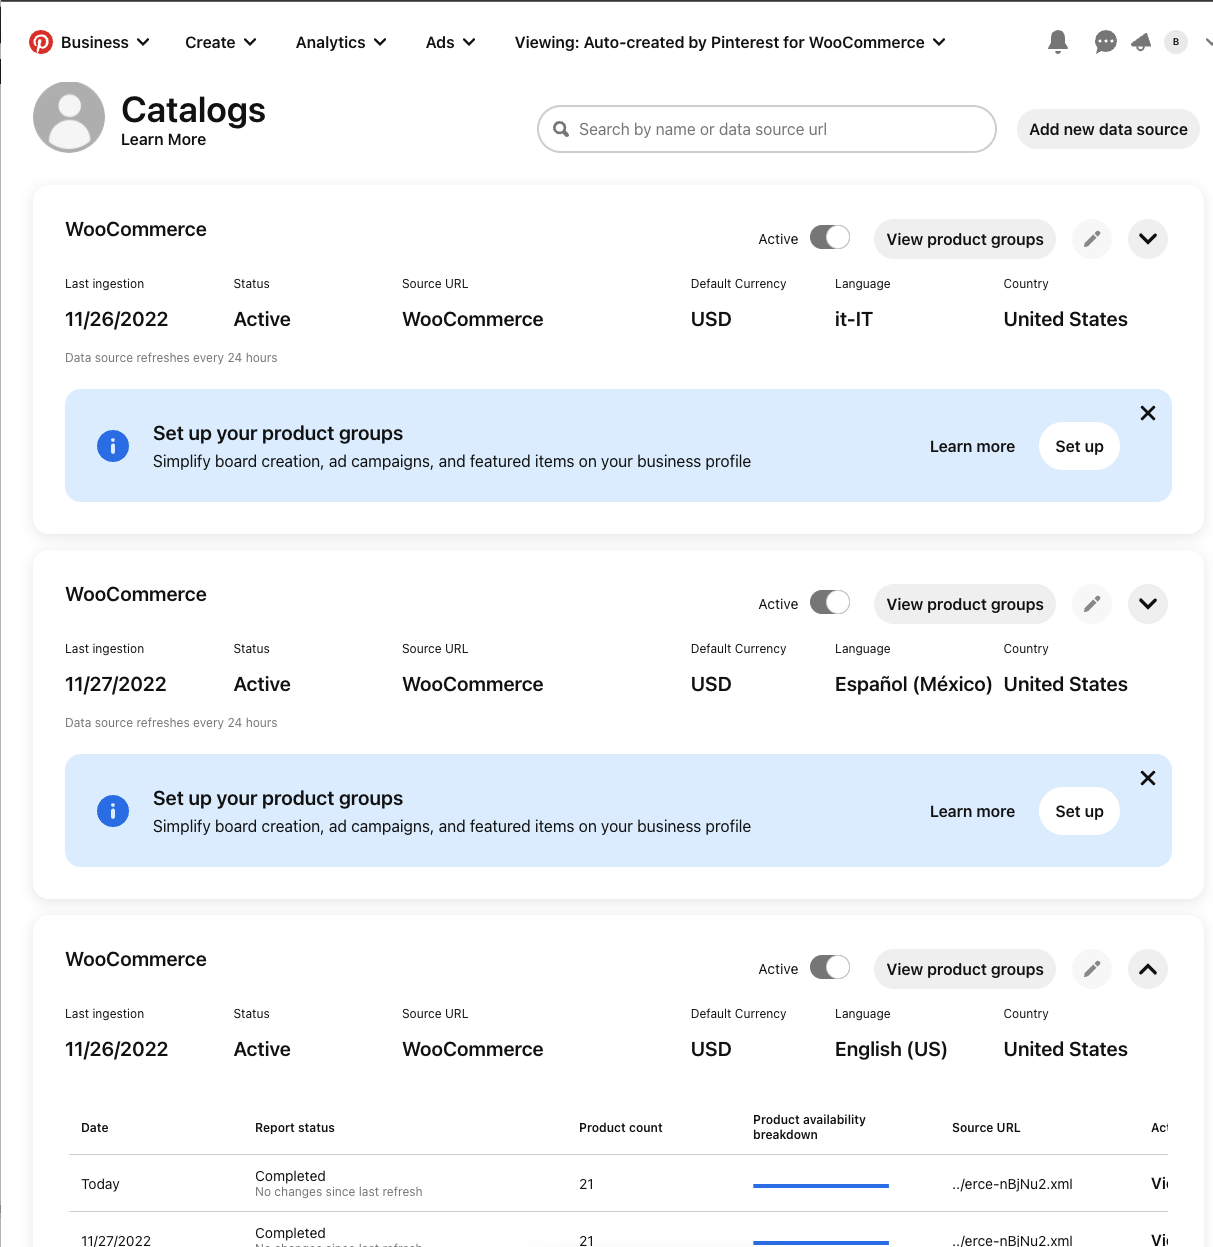Expand the first WooCommerce catalog details
The image size is (1213, 1247).
[1147, 239]
